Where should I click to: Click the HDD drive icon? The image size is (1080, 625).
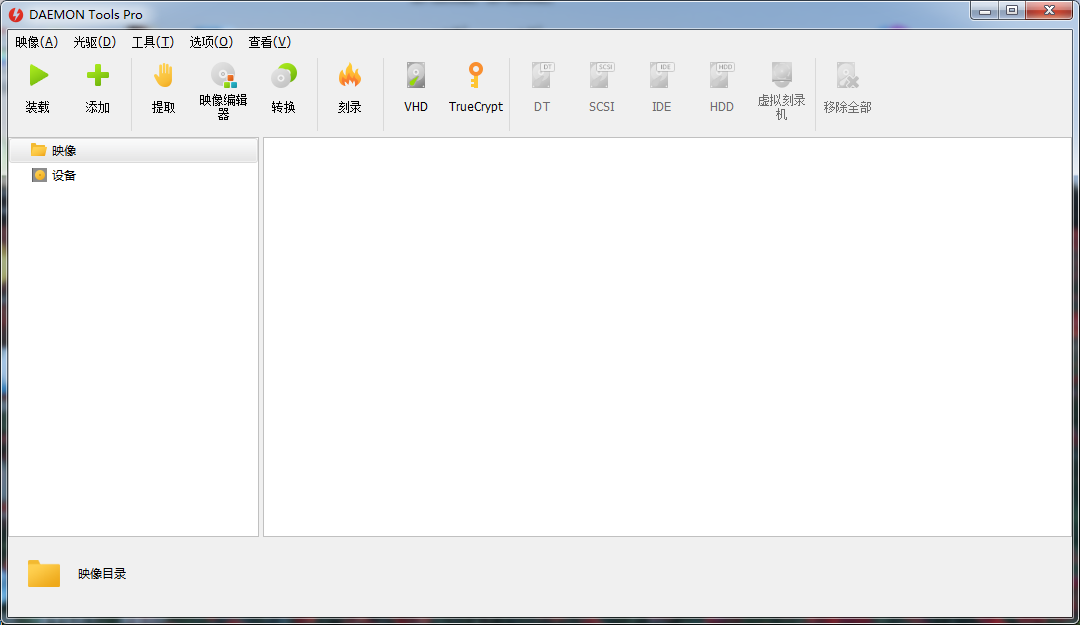click(x=722, y=75)
